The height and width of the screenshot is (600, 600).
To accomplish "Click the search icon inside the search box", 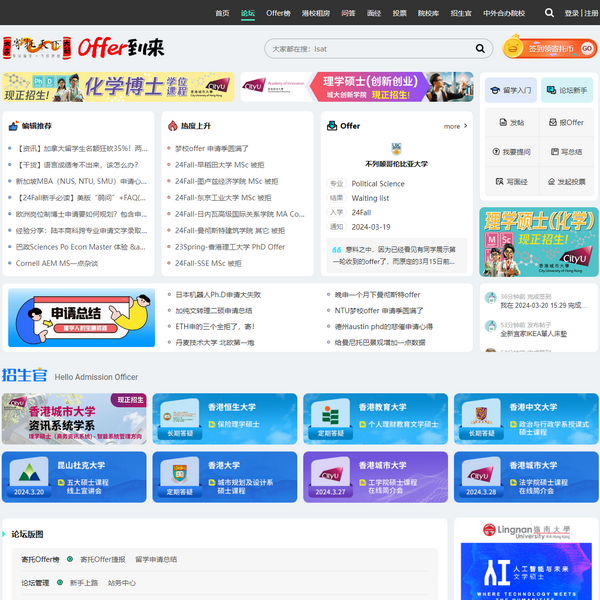I will pos(479,48).
